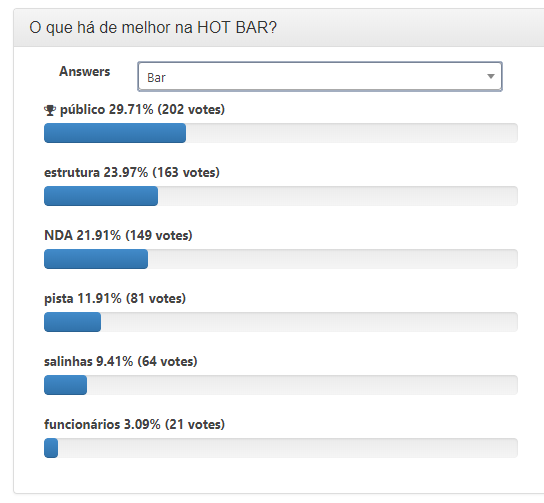
Task: Click the empty track of the público bar
Action: (351, 133)
